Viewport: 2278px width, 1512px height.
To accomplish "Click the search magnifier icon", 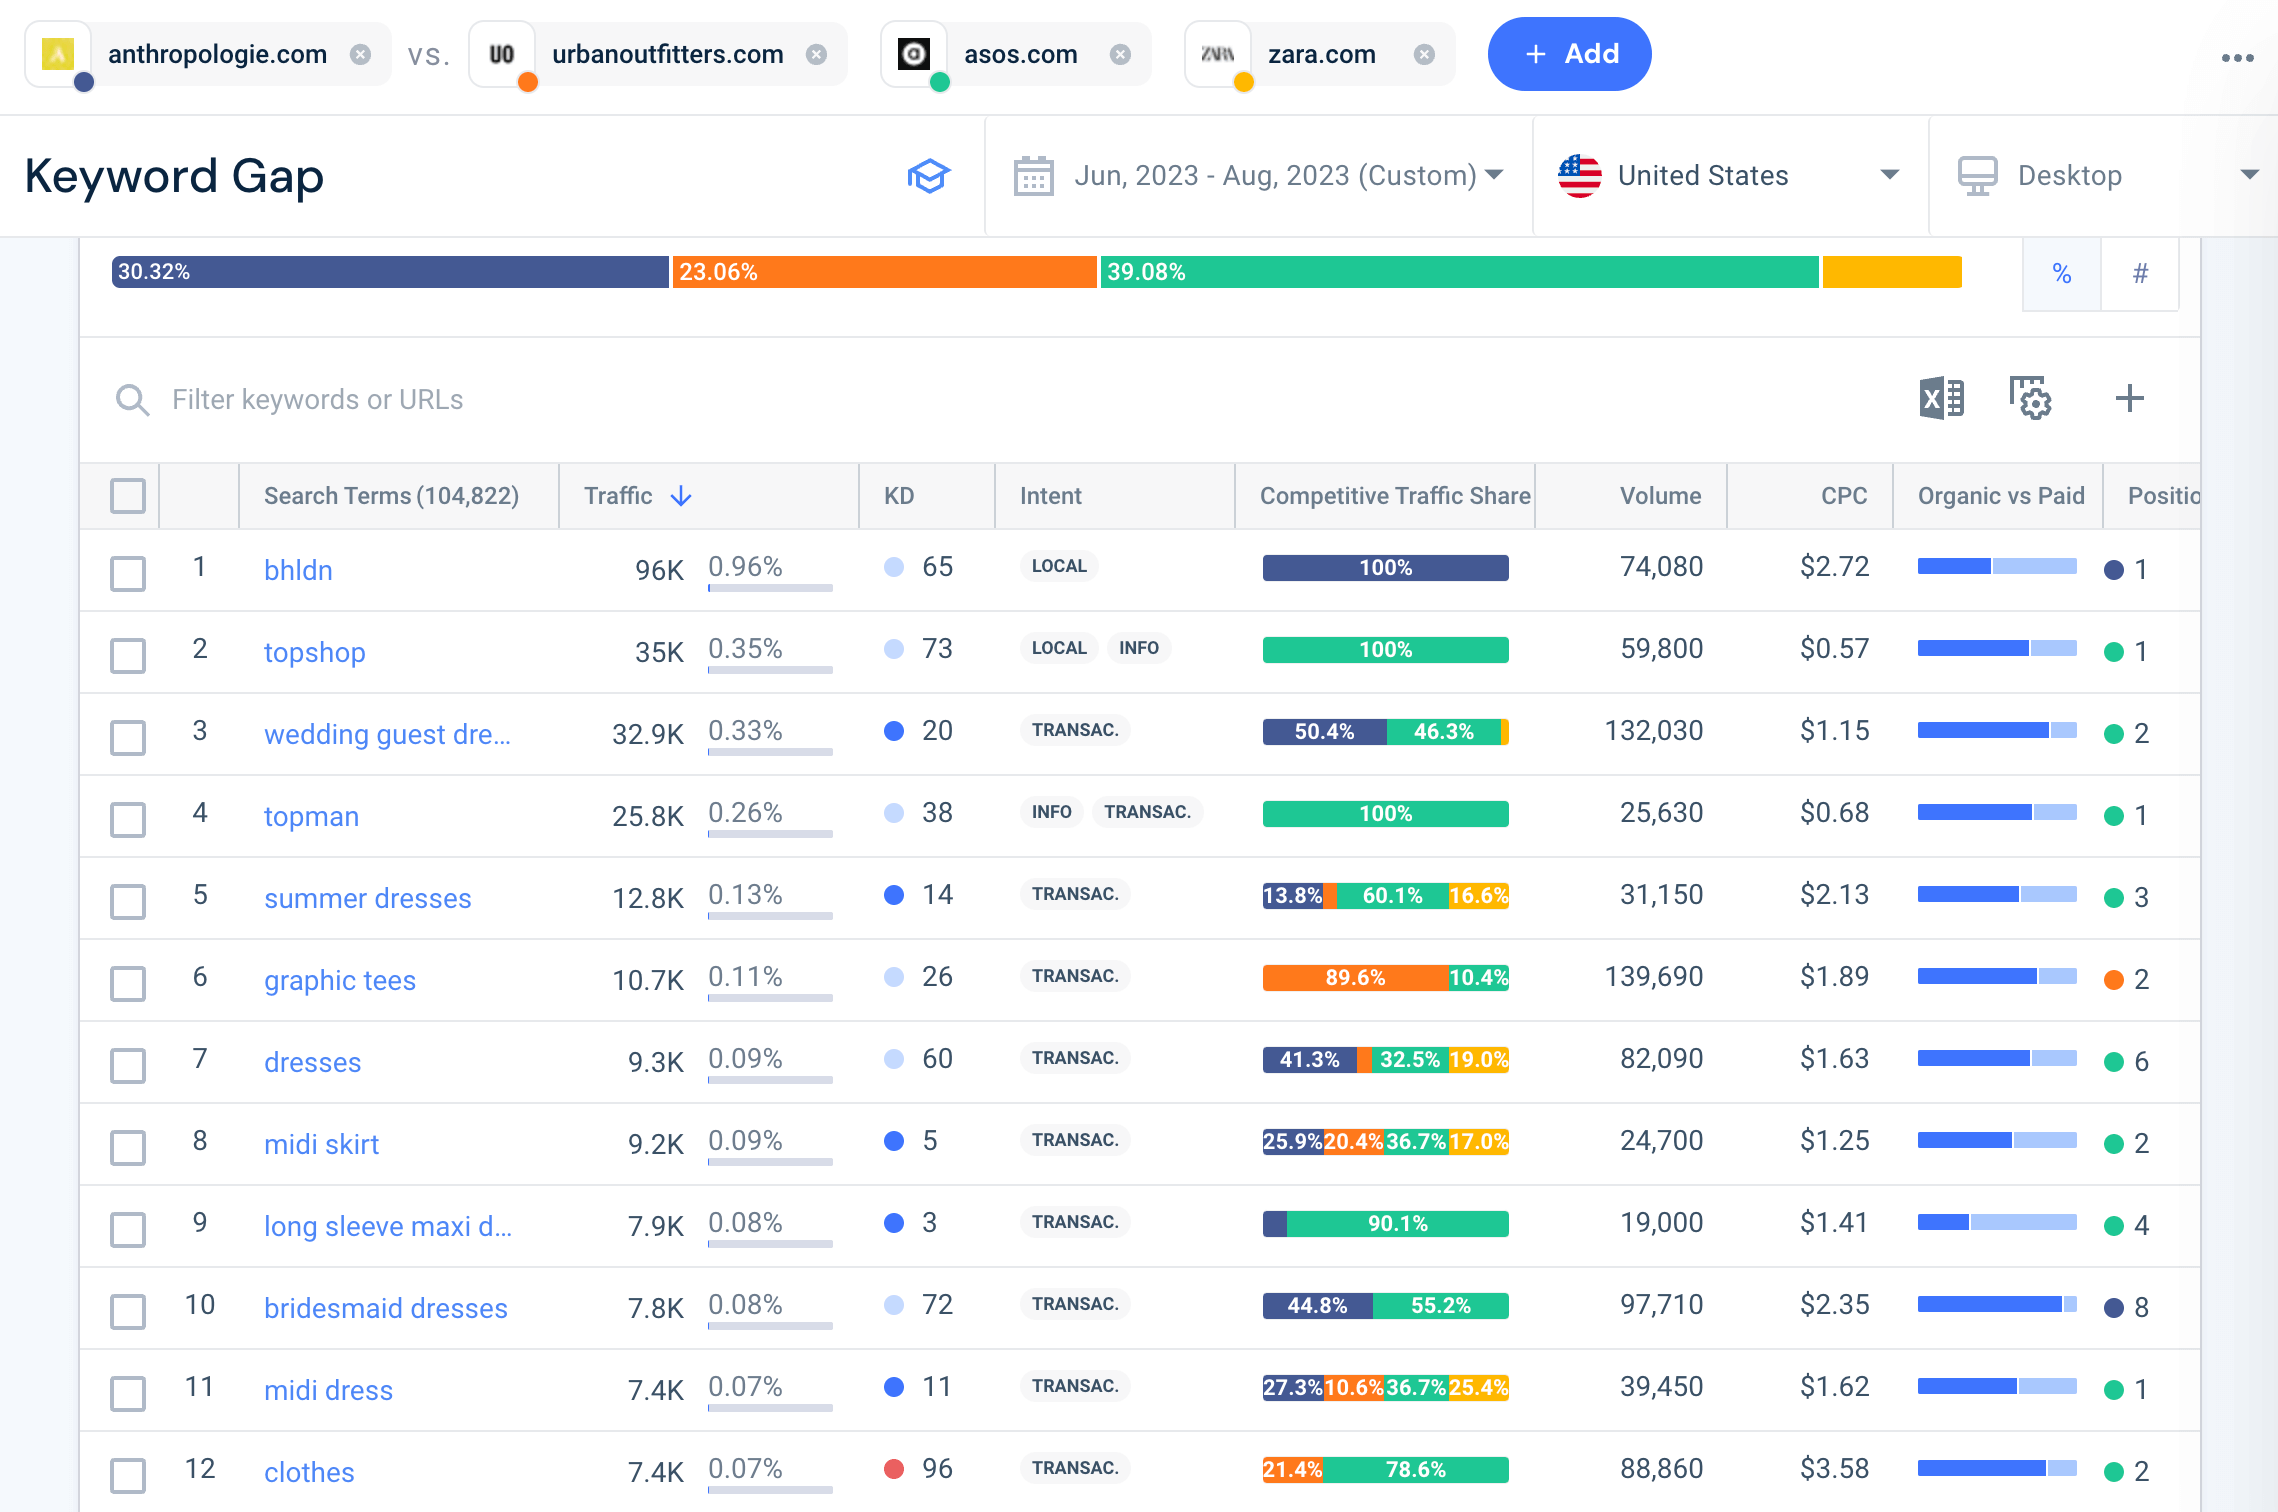I will pos(132,400).
